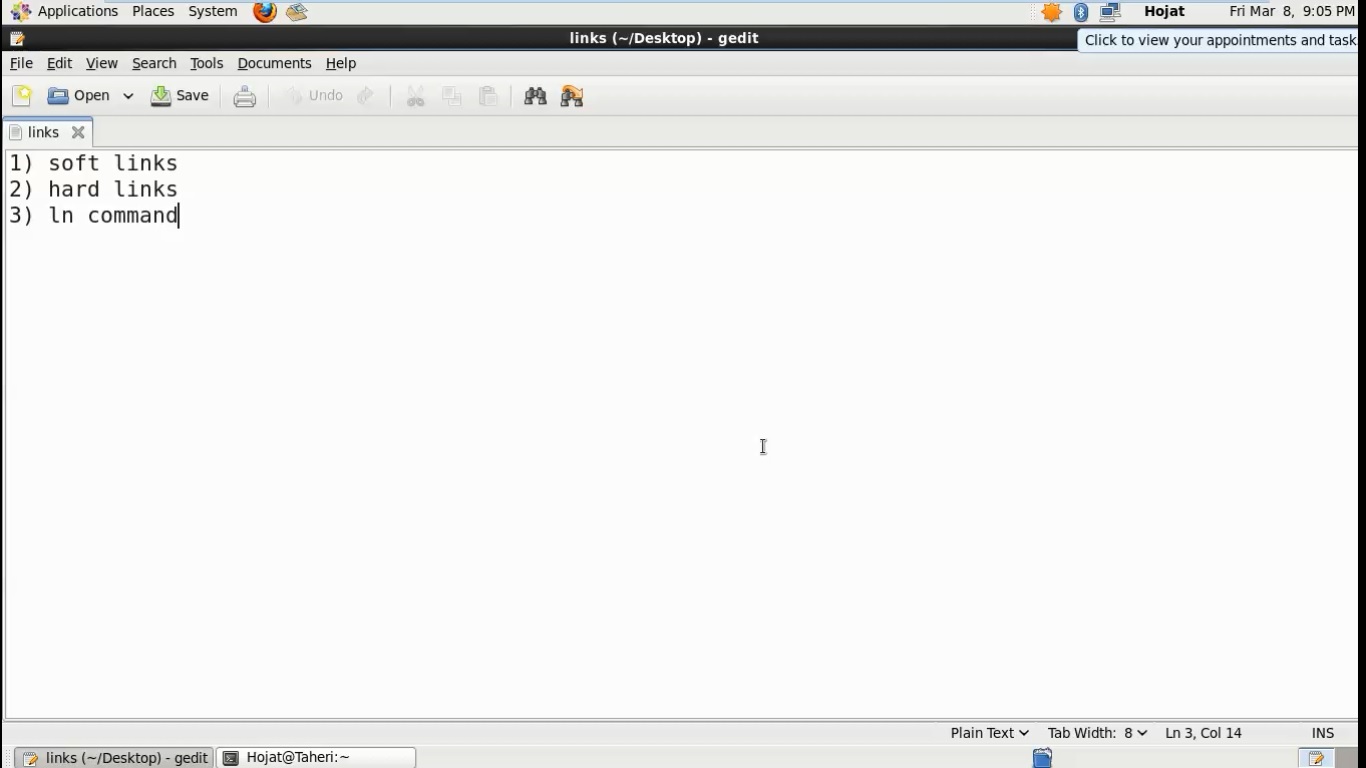The image size is (1366, 768).
Task: Click the Find binoculars icon
Action: [535, 96]
